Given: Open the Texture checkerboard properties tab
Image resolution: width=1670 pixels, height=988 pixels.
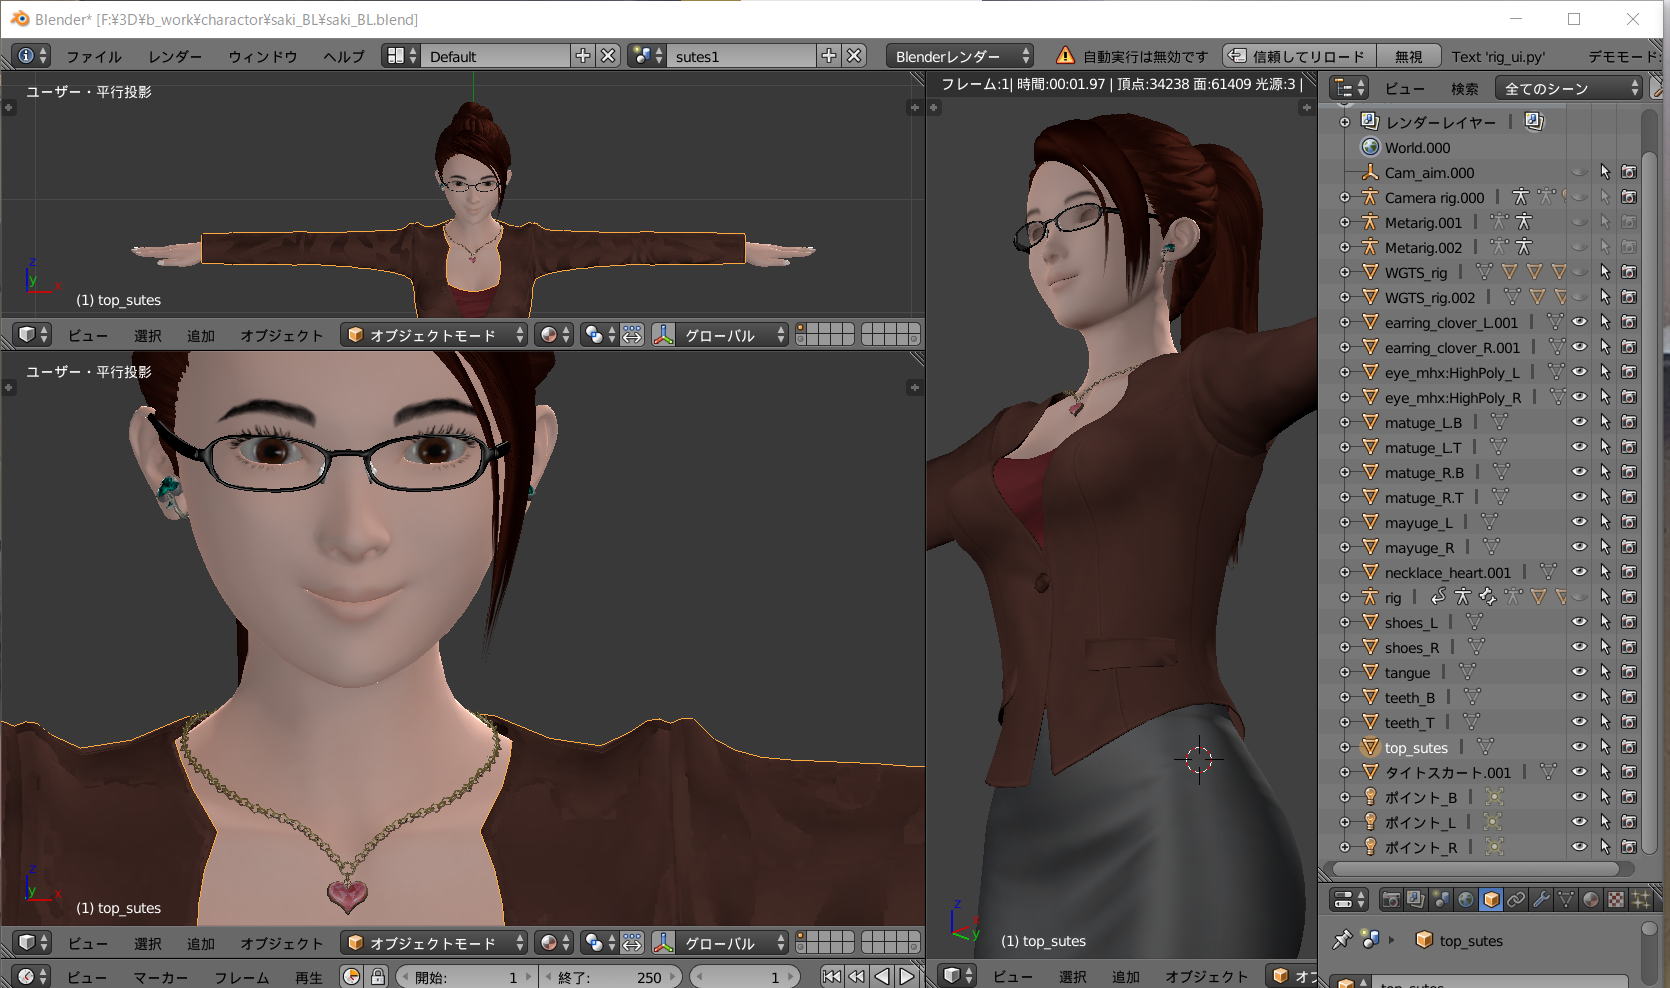Looking at the screenshot, I should coord(1615,900).
